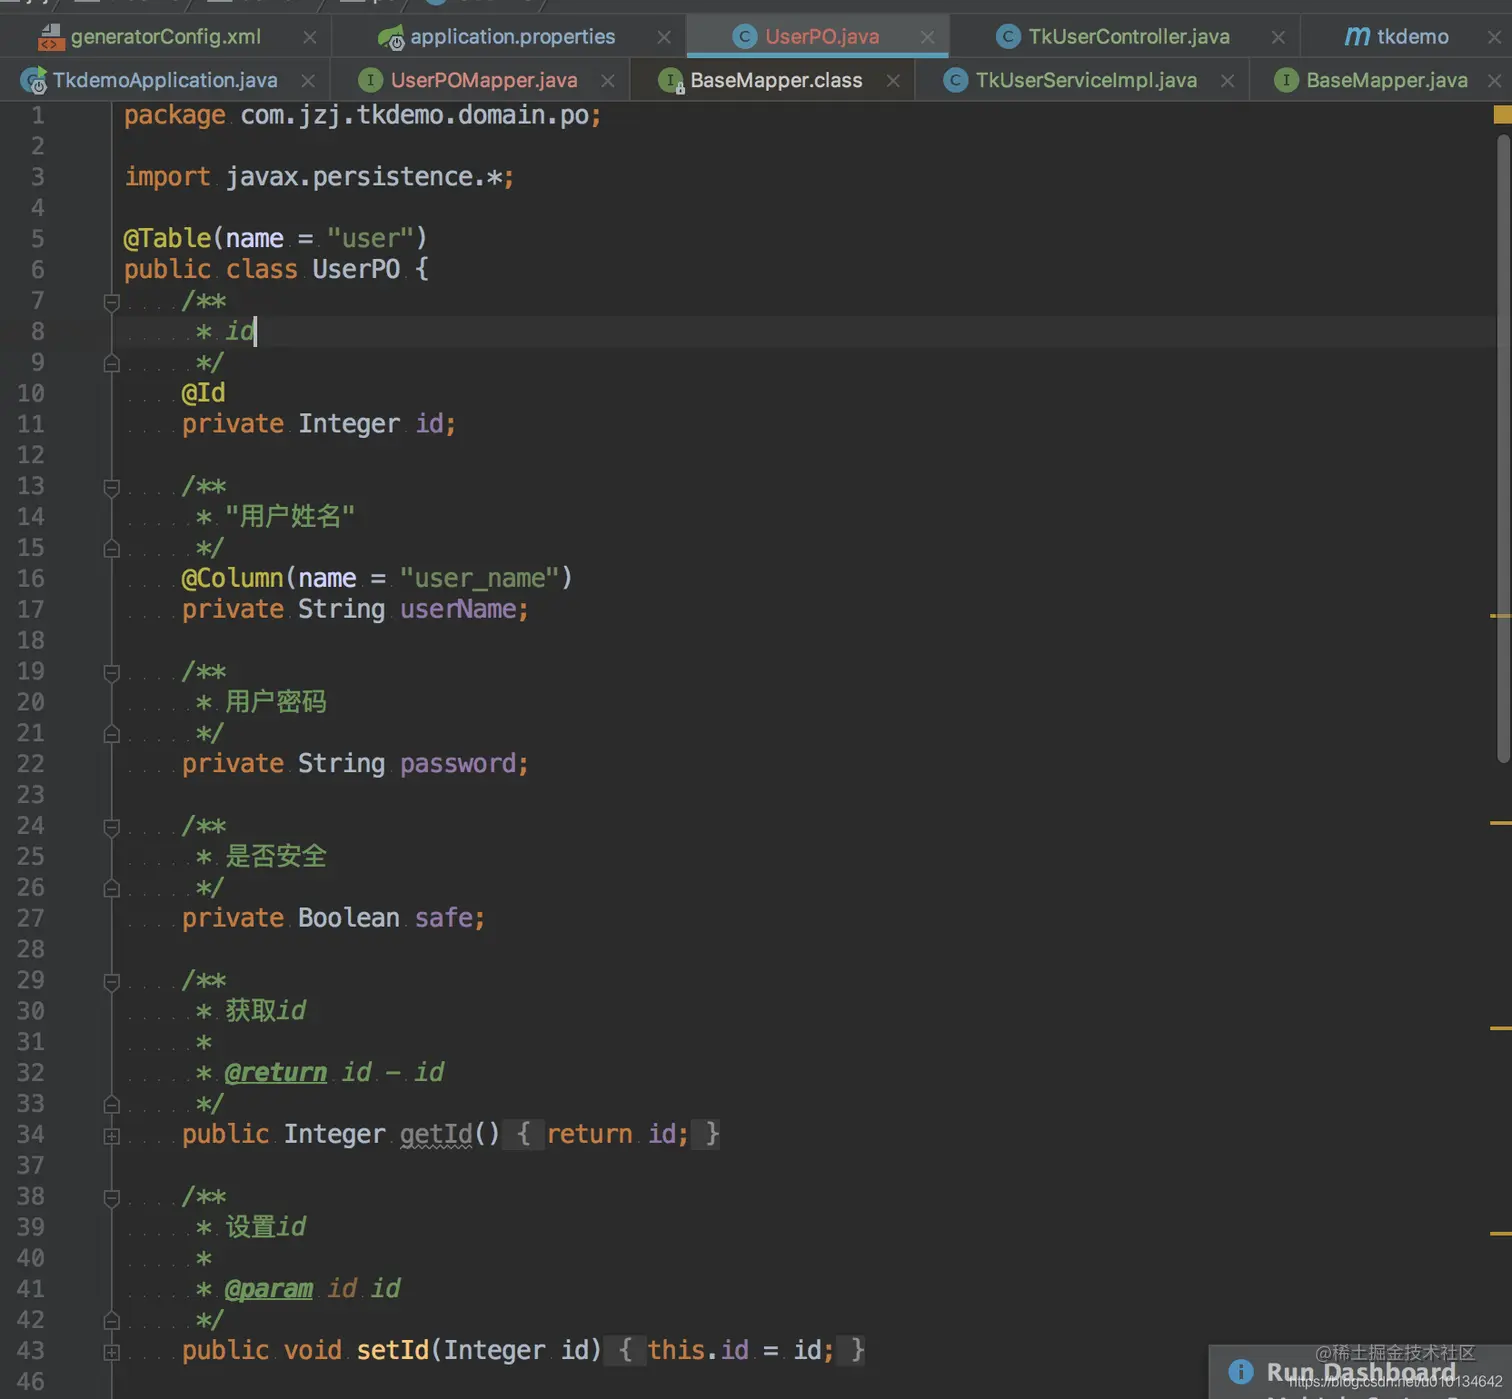Click the vertical editor scrollbar thumb
Viewport: 1512px width, 1399px height.
point(1503,449)
